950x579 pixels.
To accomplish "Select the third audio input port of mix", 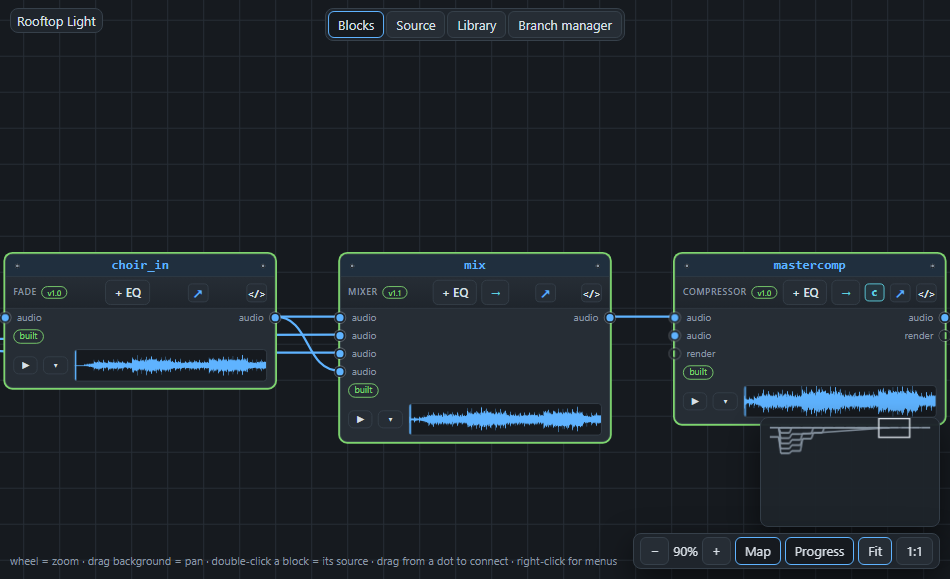I will click(x=340, y=354).
